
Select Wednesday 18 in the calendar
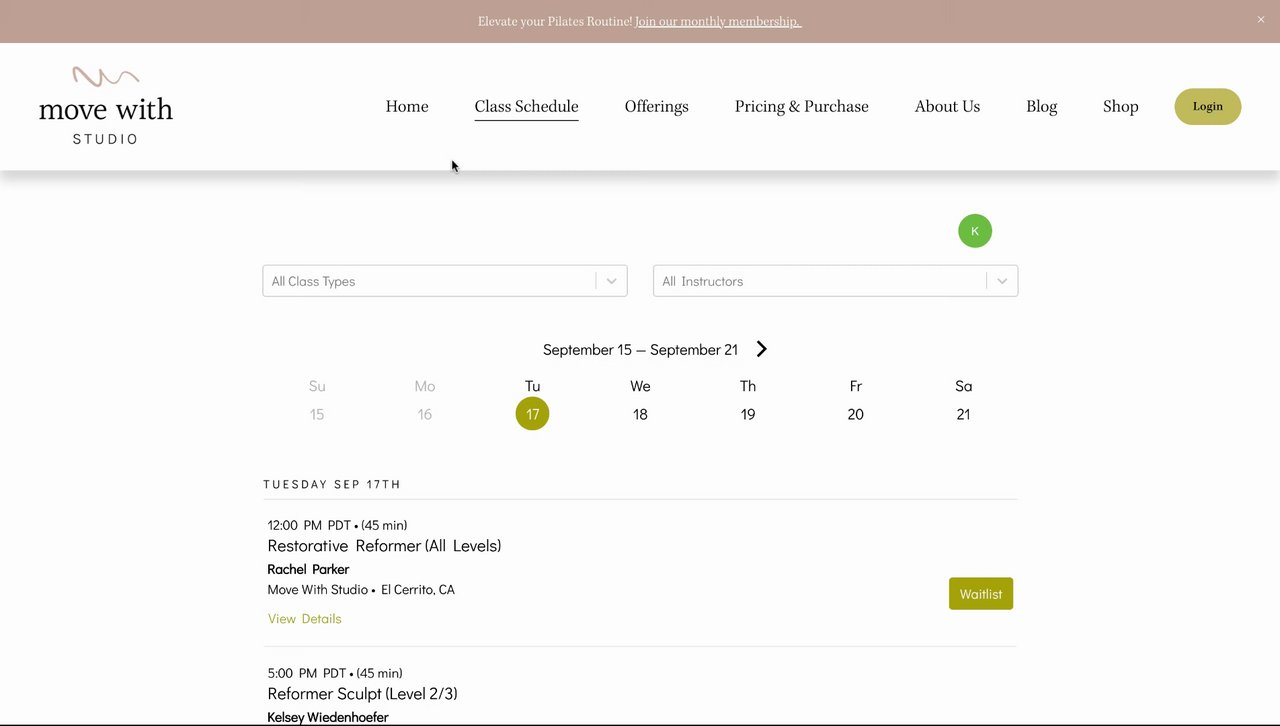[x=640, y=414]
